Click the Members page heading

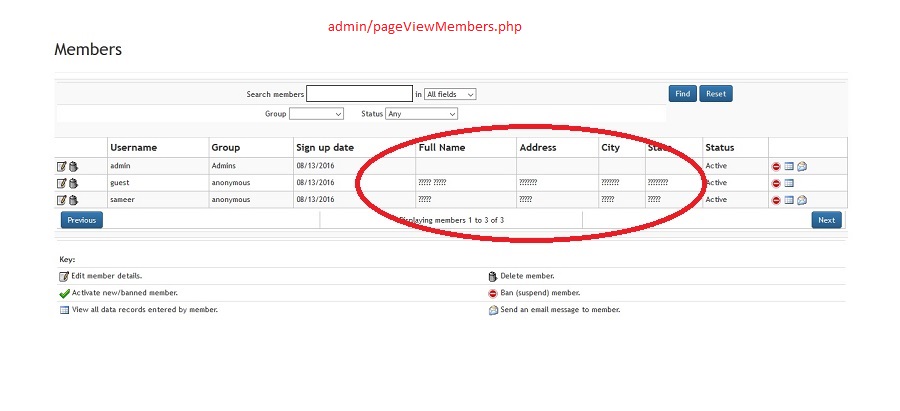[88, 49]
